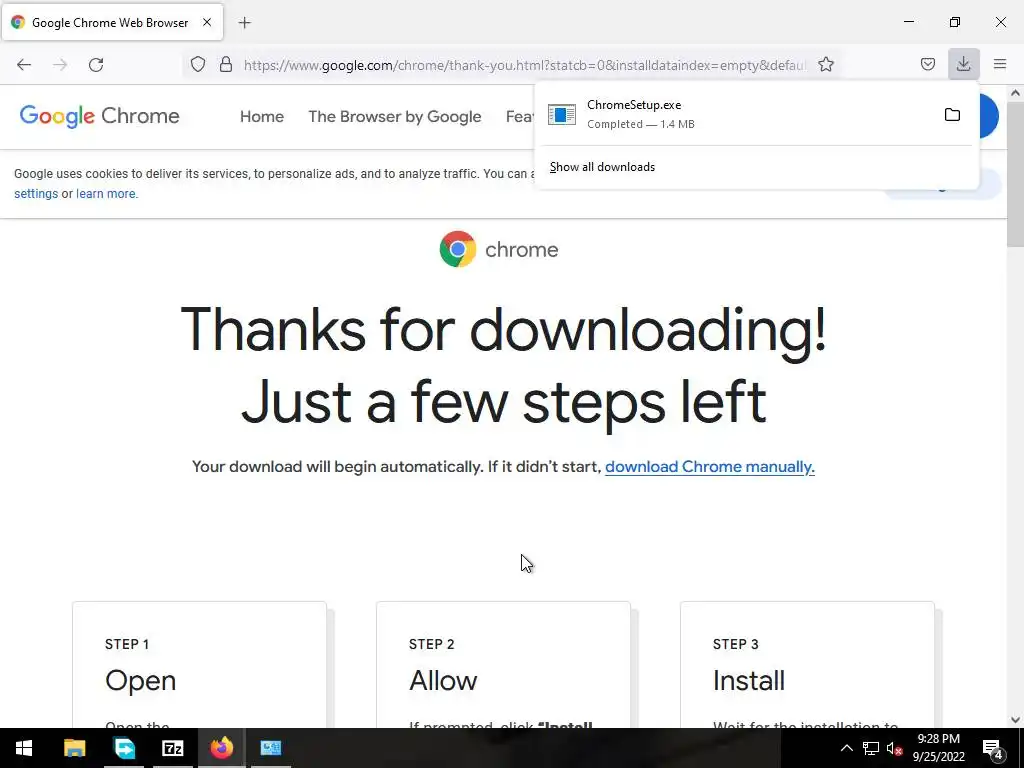This screenshot has height=768, width=1024.
Task: Click the Step 1 Open card
Action: point(199,665)
